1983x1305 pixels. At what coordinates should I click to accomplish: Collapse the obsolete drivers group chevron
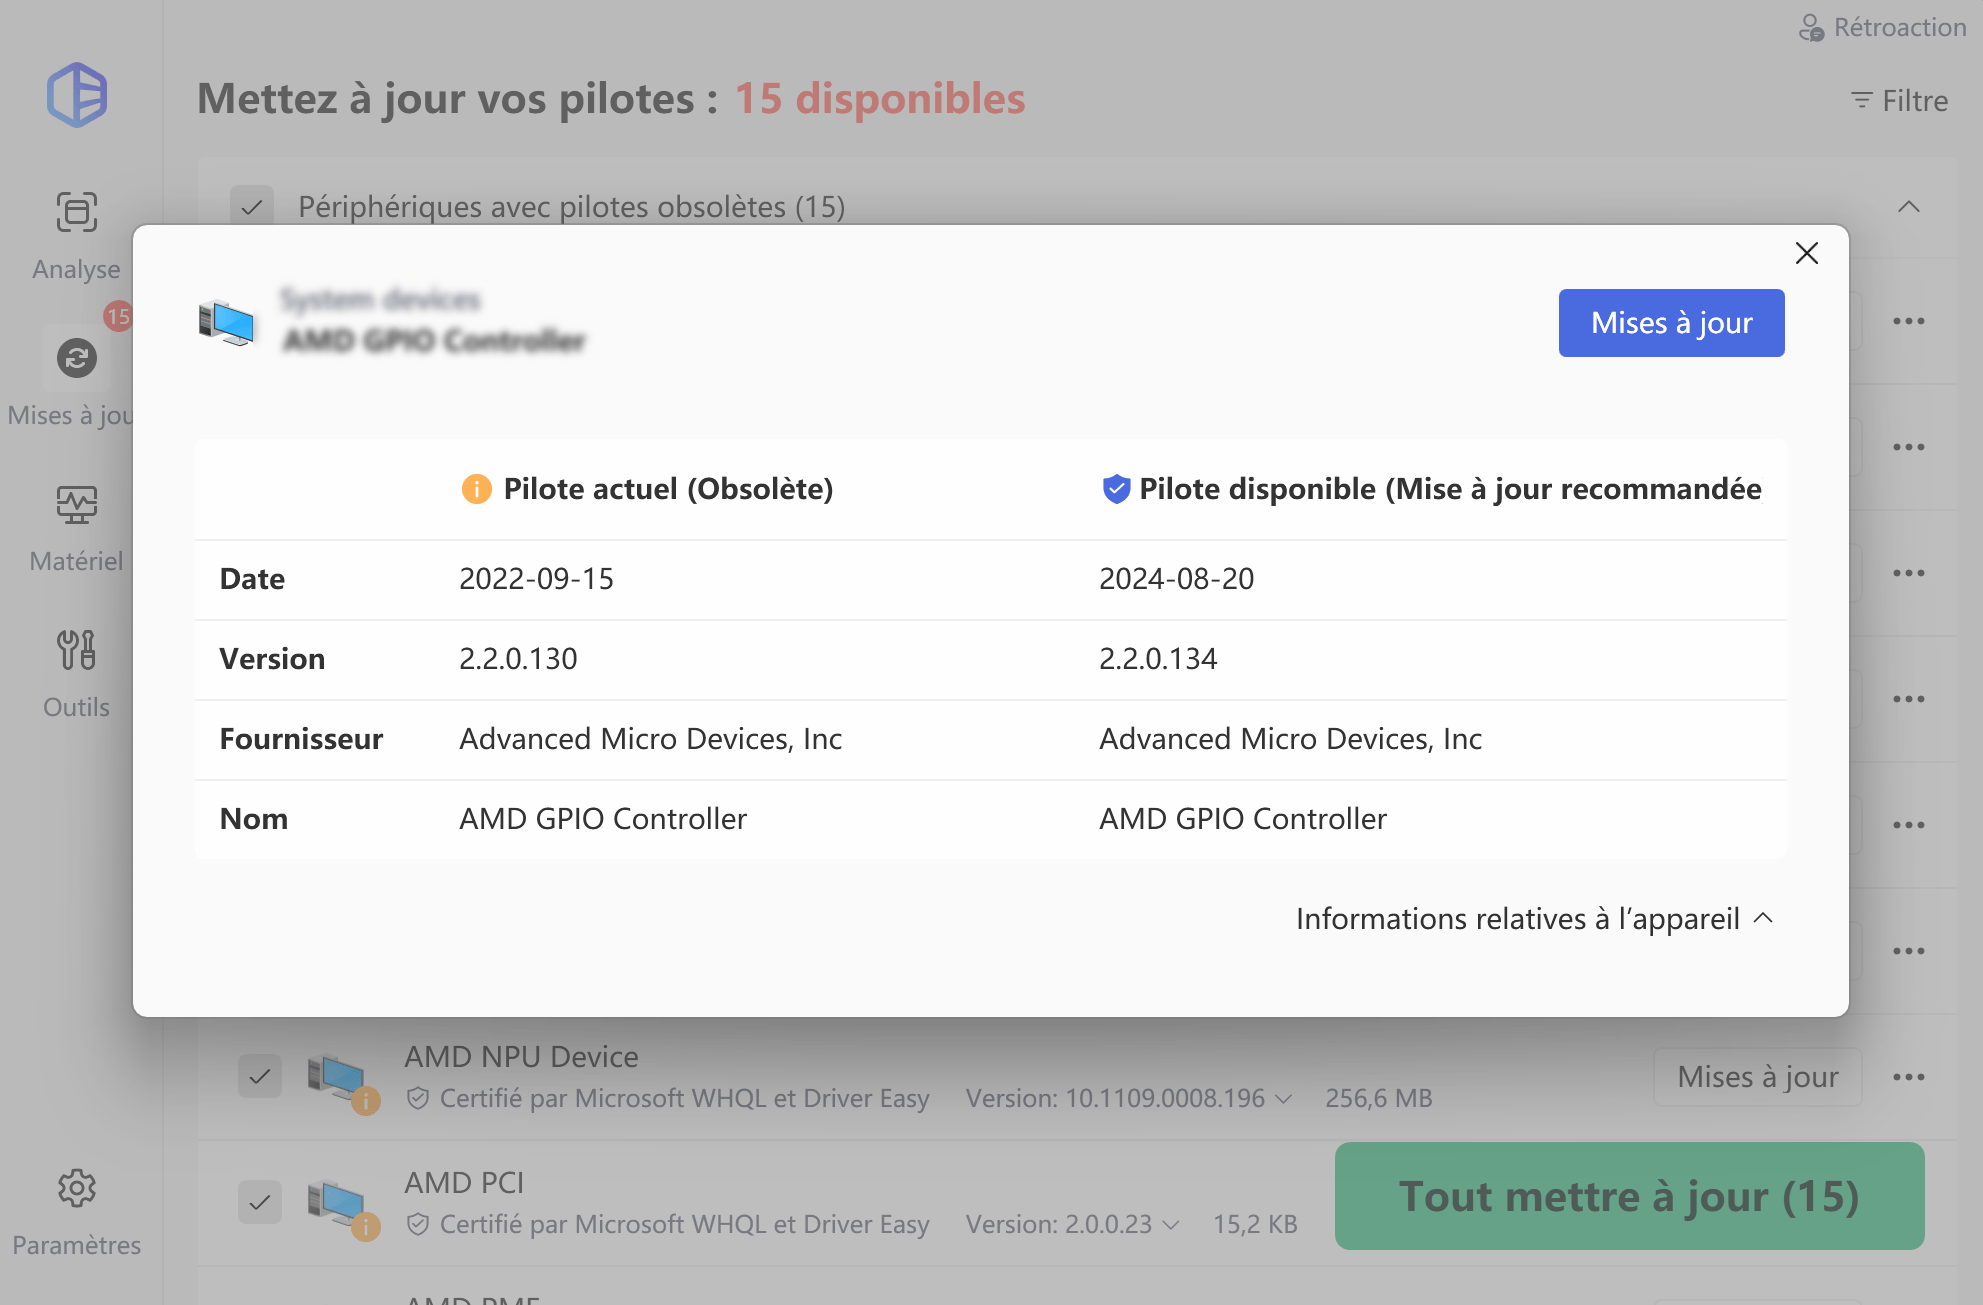(1908, 207)
